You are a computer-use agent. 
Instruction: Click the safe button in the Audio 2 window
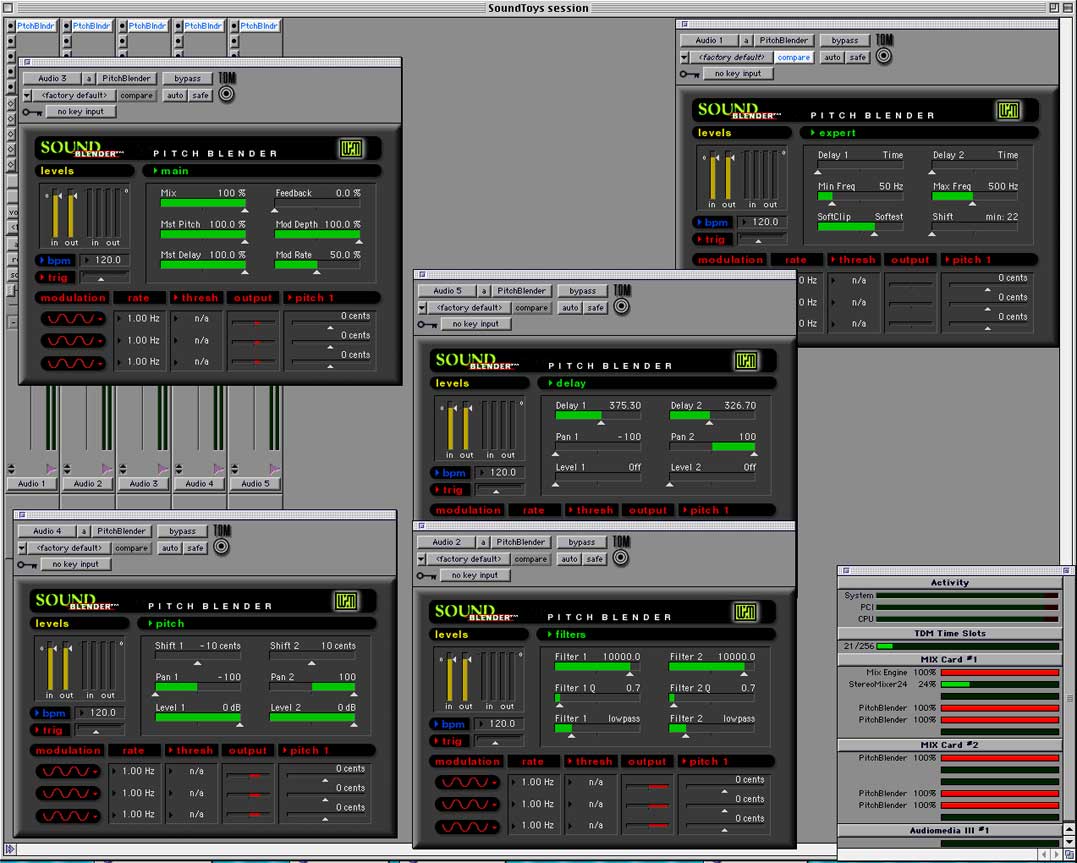tap(595, 559)
